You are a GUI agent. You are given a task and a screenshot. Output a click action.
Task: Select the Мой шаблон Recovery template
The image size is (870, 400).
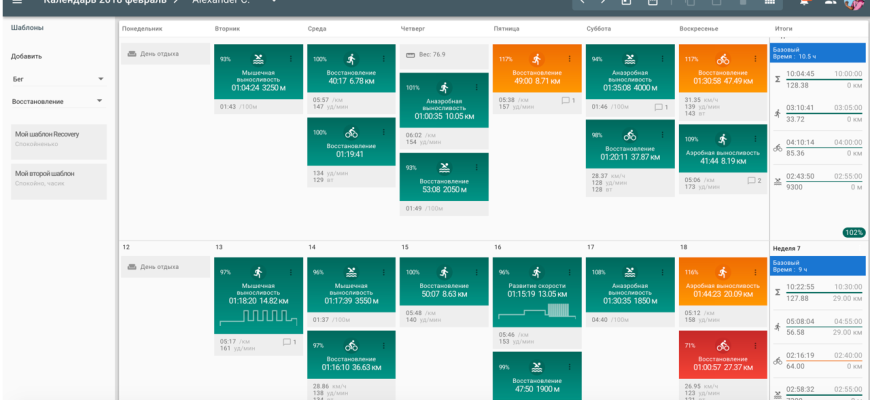[x=58, y=139]
